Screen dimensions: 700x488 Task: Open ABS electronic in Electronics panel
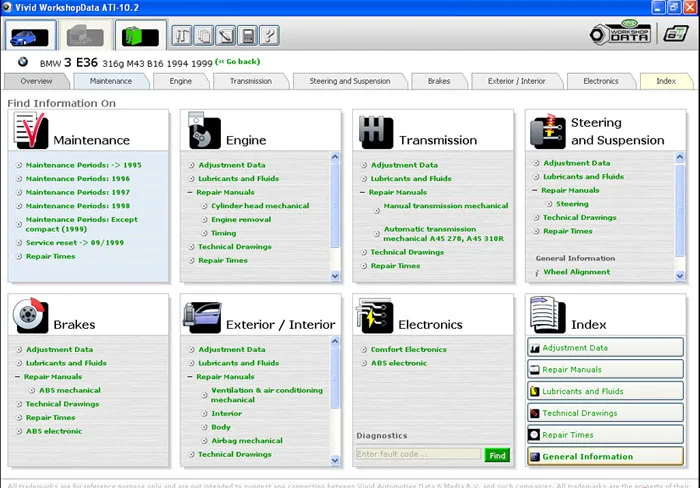(399, 363)
